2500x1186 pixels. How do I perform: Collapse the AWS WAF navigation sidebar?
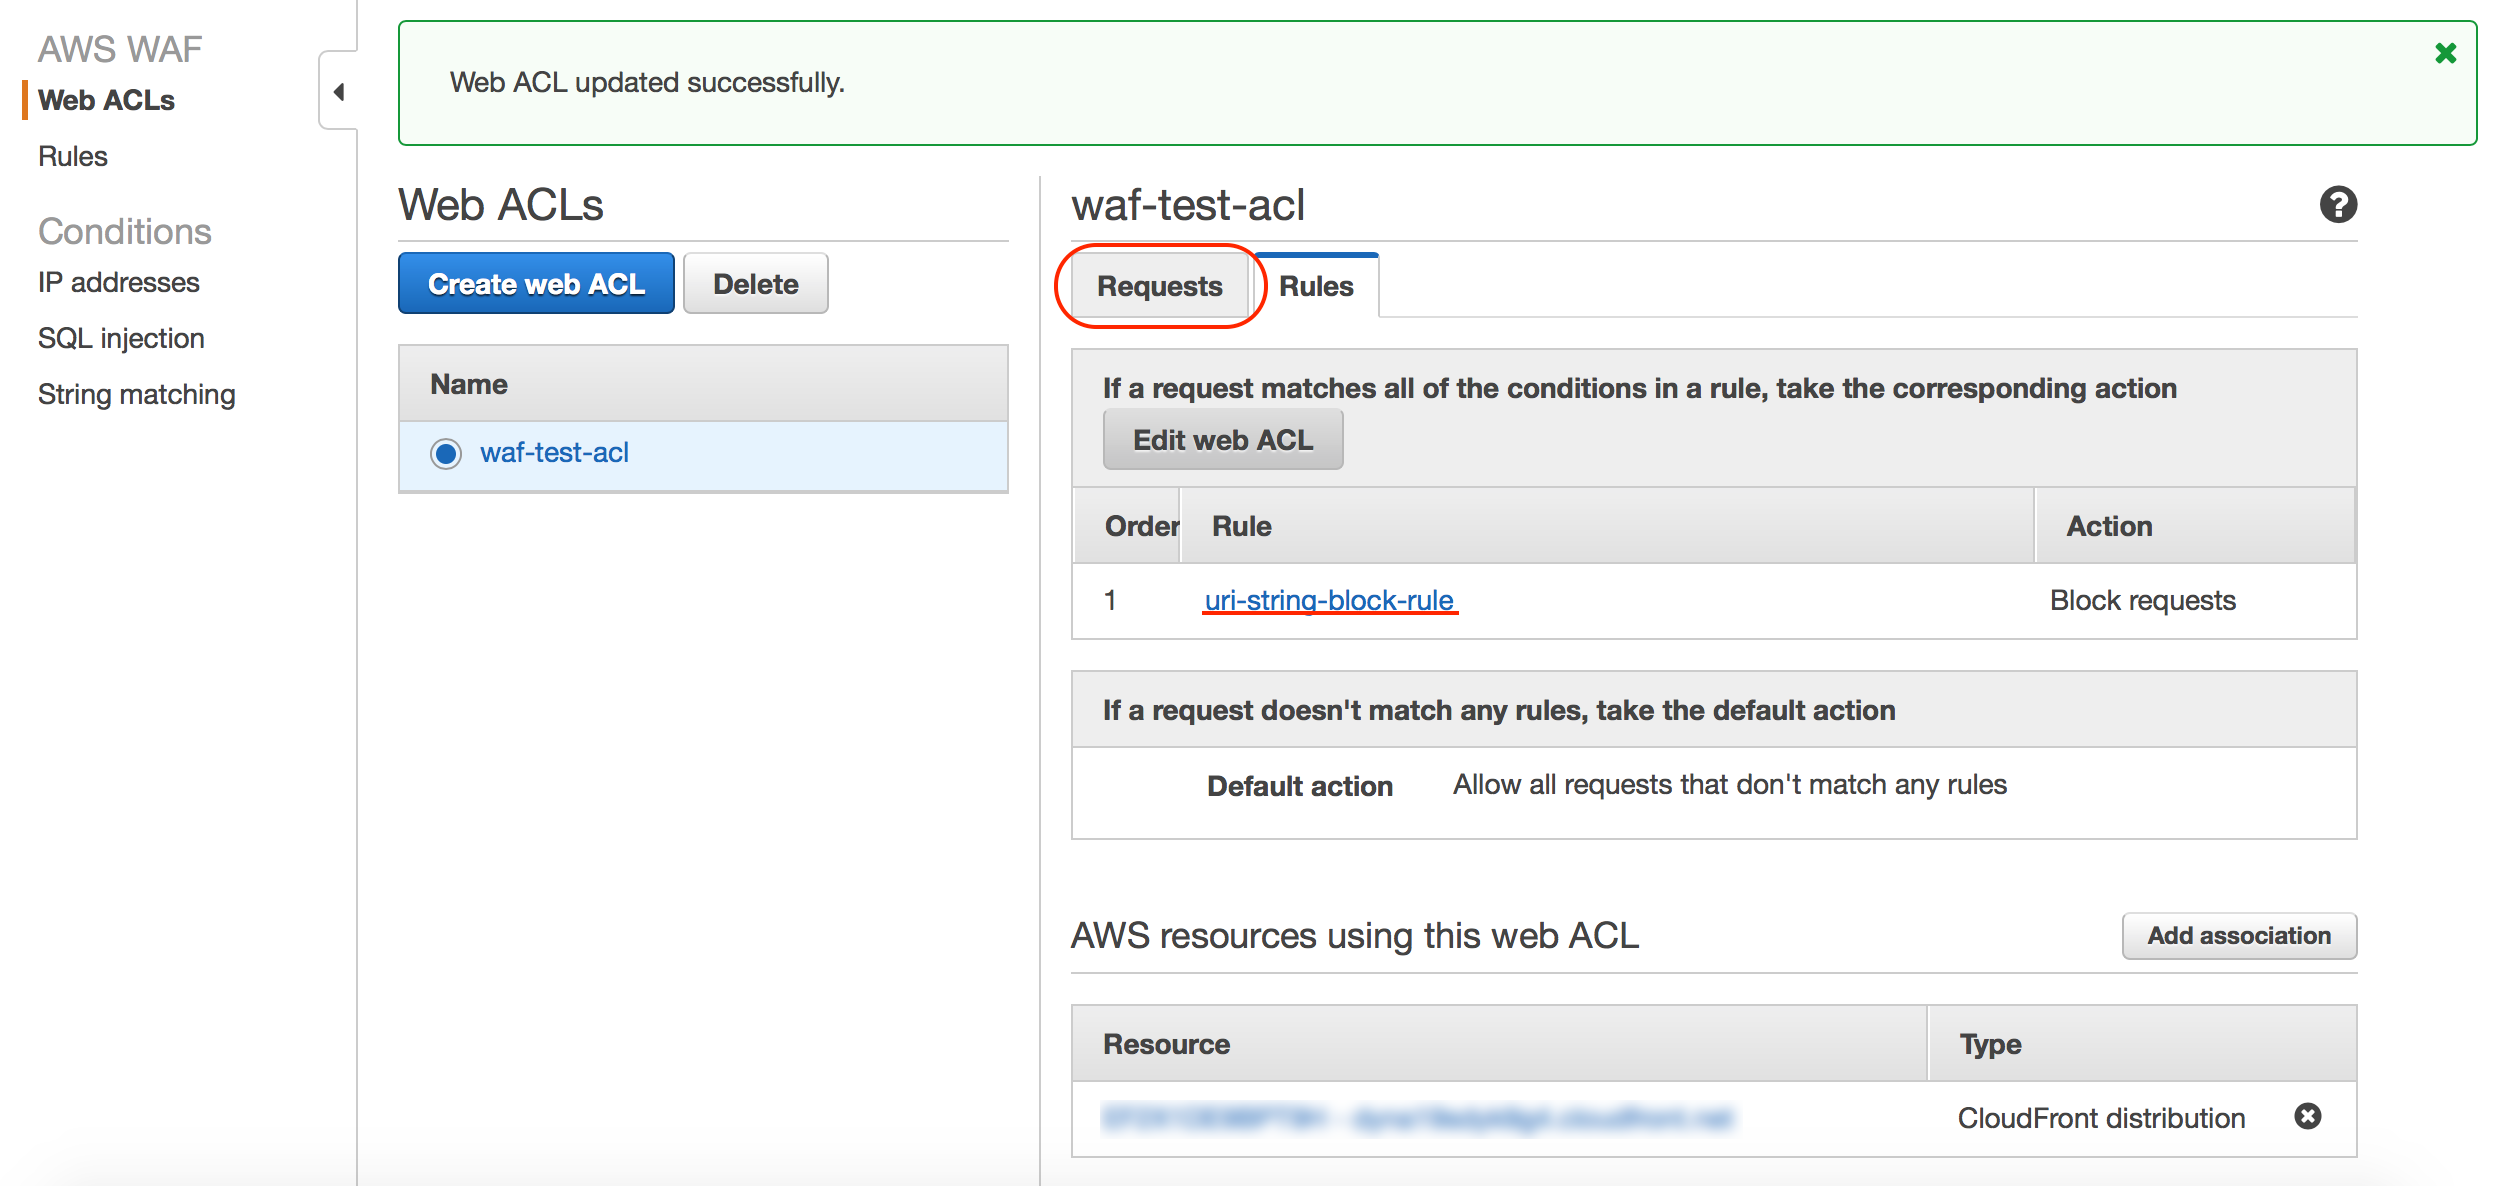tap(339, 91)
